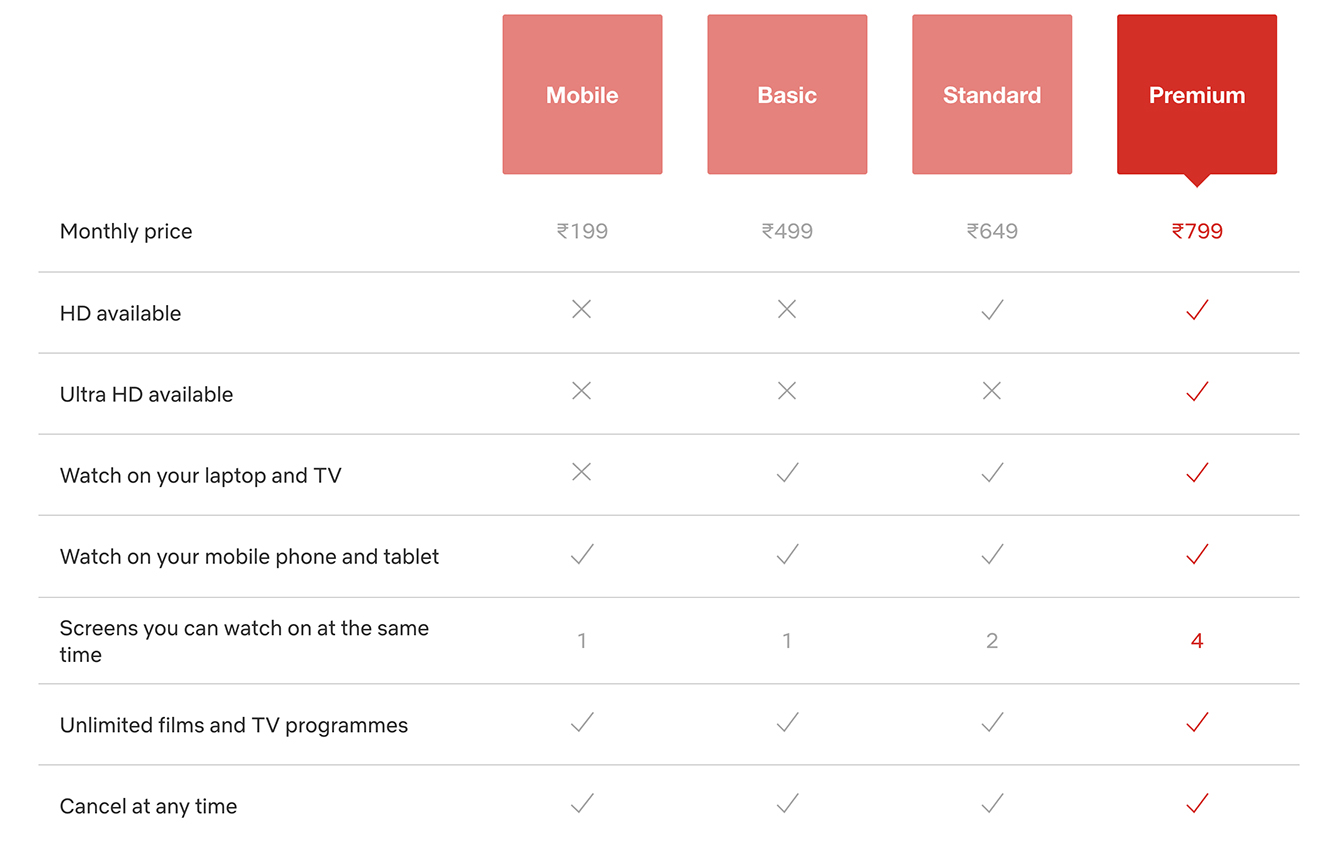The image size is (1330, 855).
Task: Choose the Premium plan tile
Action: (x=1197, y=95)
